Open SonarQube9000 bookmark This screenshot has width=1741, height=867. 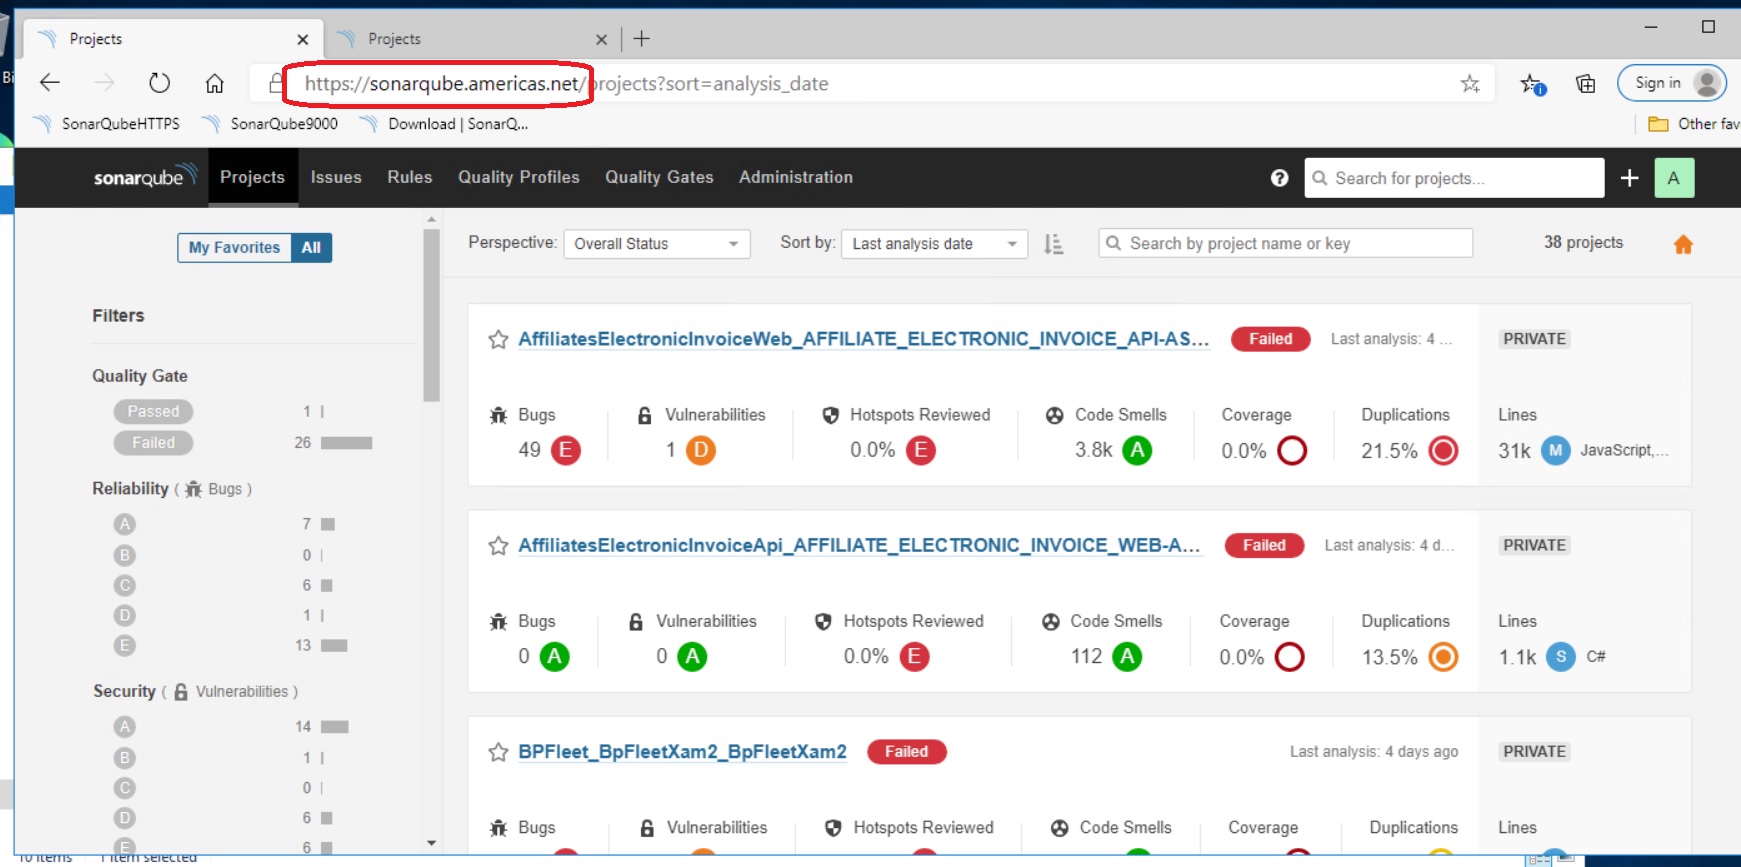point(270,124)
